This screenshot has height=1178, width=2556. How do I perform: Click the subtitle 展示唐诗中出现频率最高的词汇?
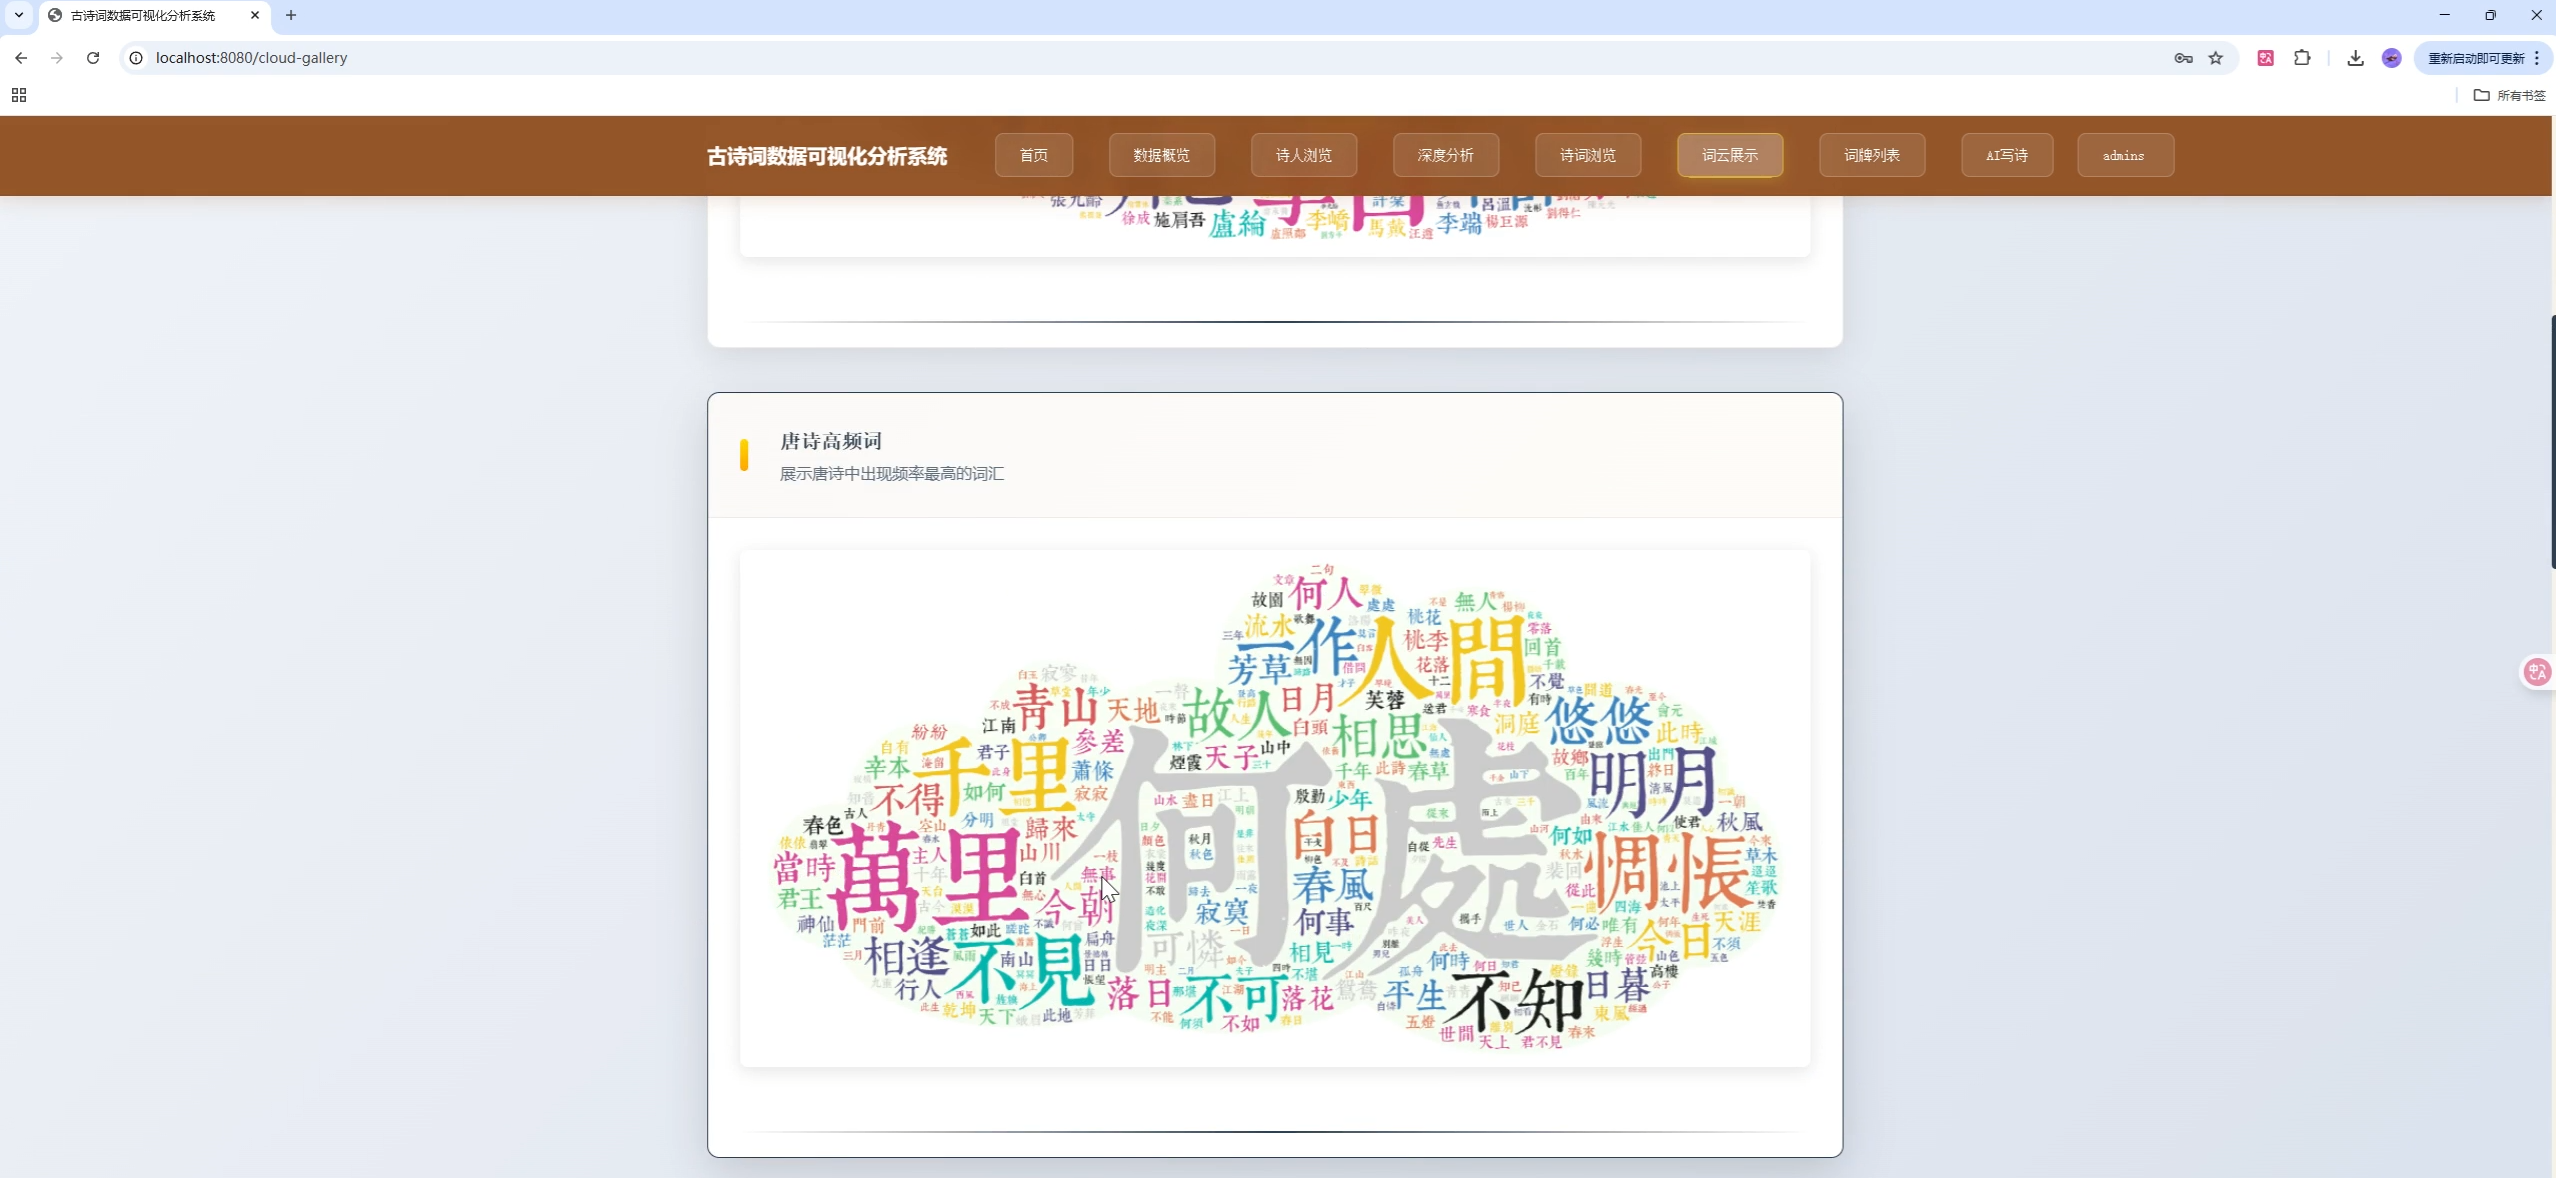(892, 474)
